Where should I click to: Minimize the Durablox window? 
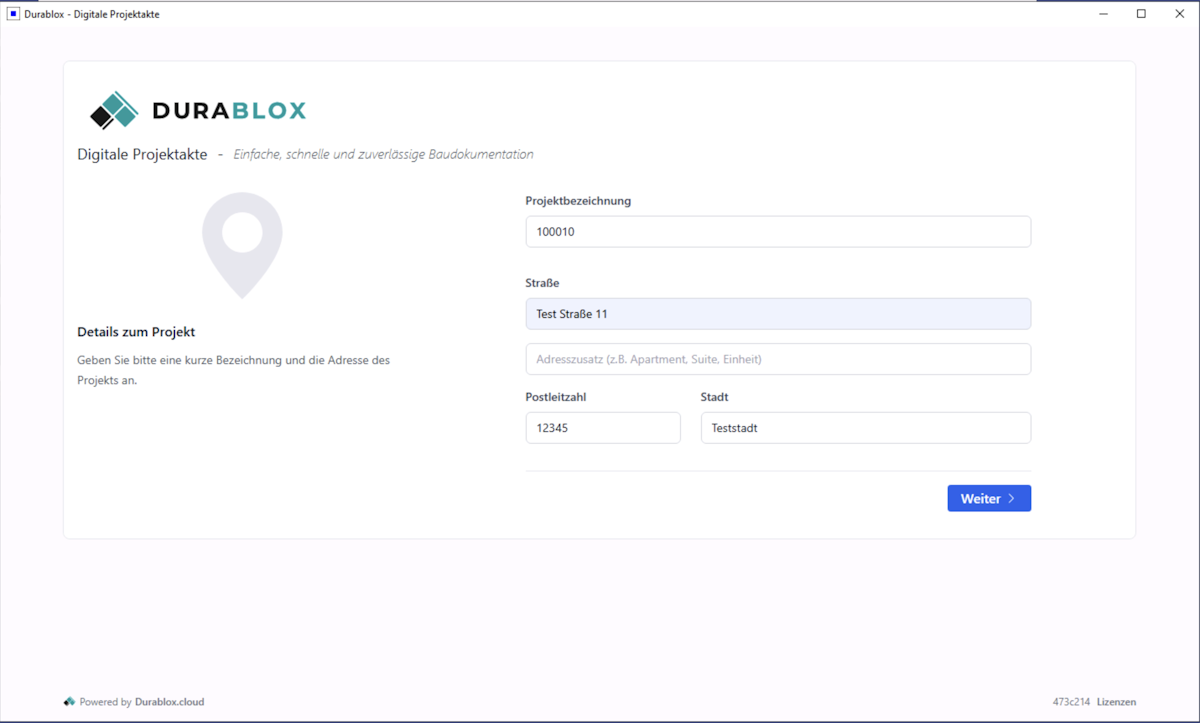pos(1104,14)
